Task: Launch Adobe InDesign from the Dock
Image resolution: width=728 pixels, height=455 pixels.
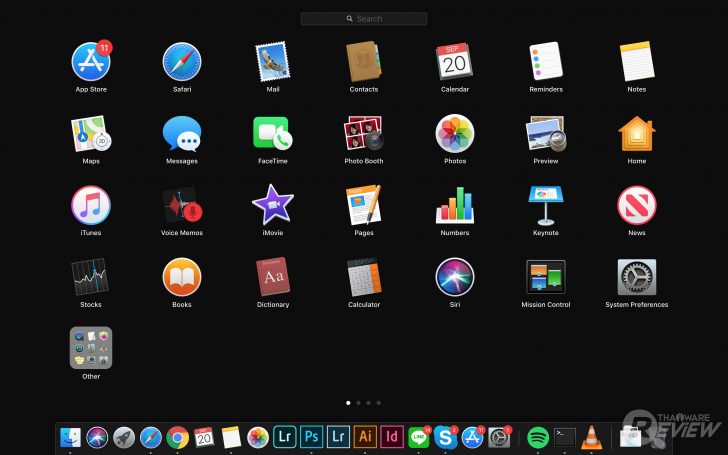Action: 392,437
